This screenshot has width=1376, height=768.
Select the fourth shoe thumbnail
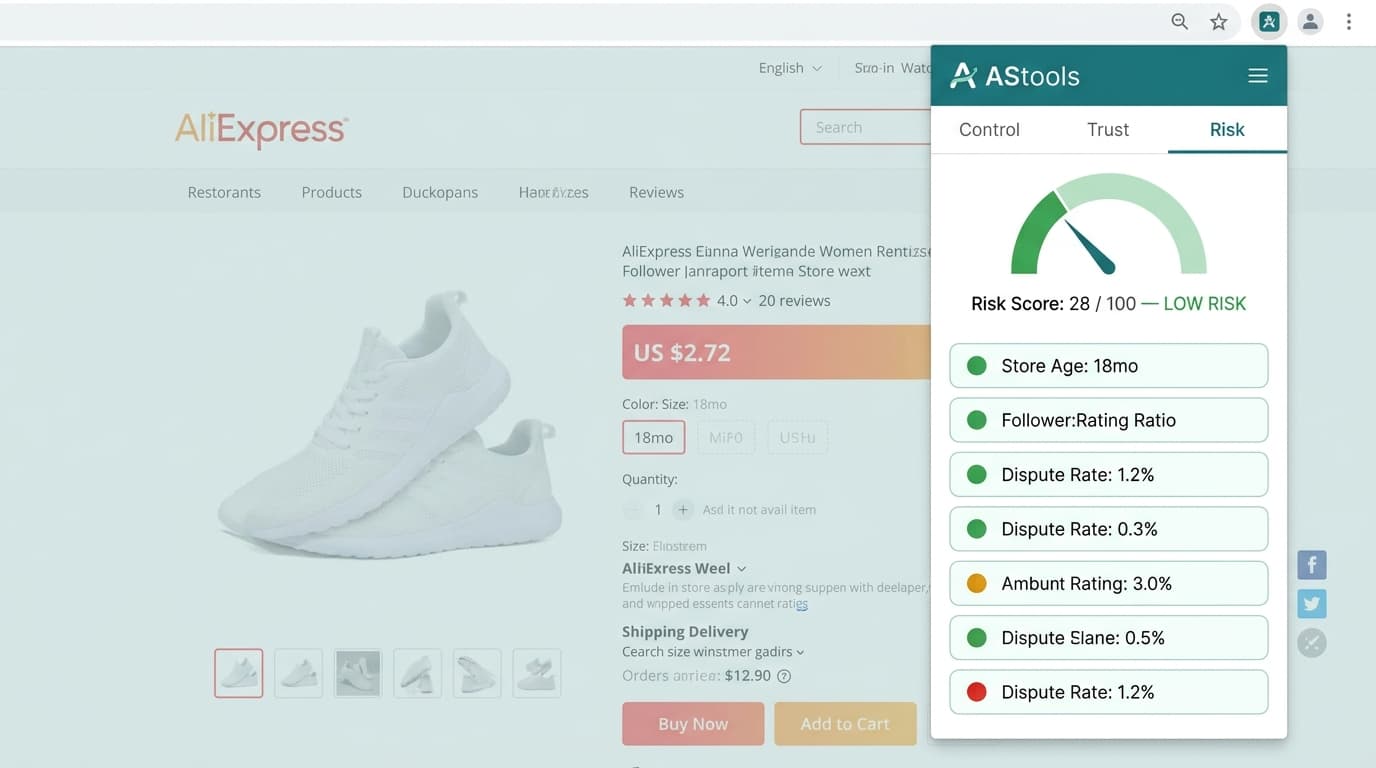tap(417, 673)
